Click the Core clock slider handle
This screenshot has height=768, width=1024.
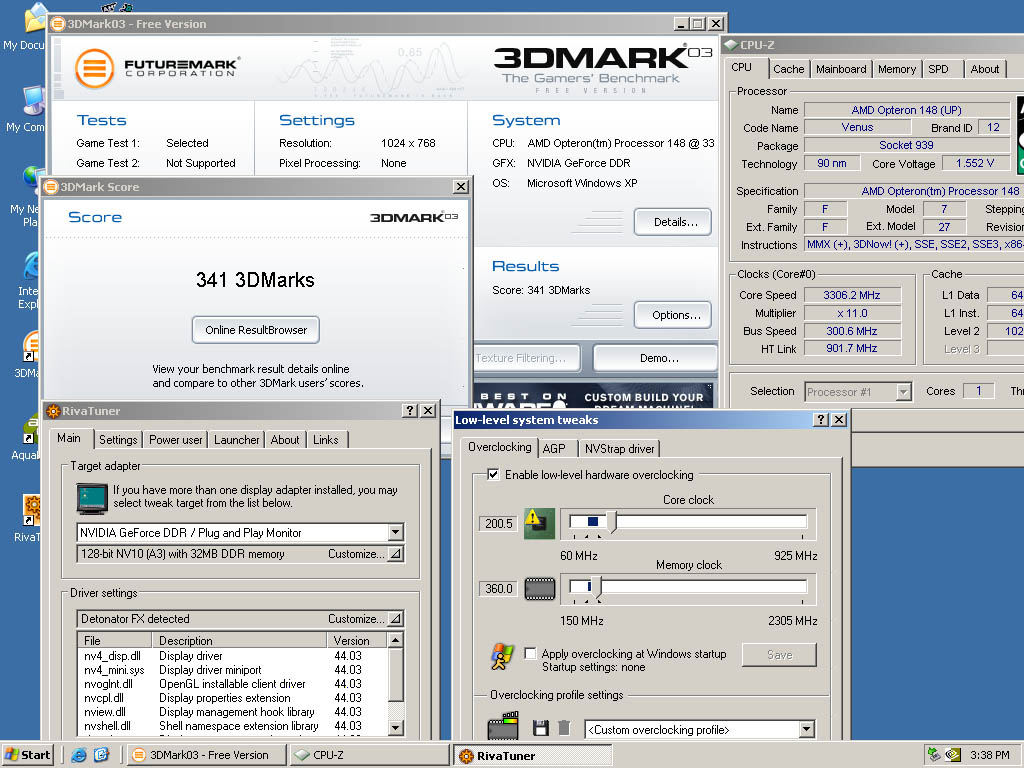click(x=611, y=522)
